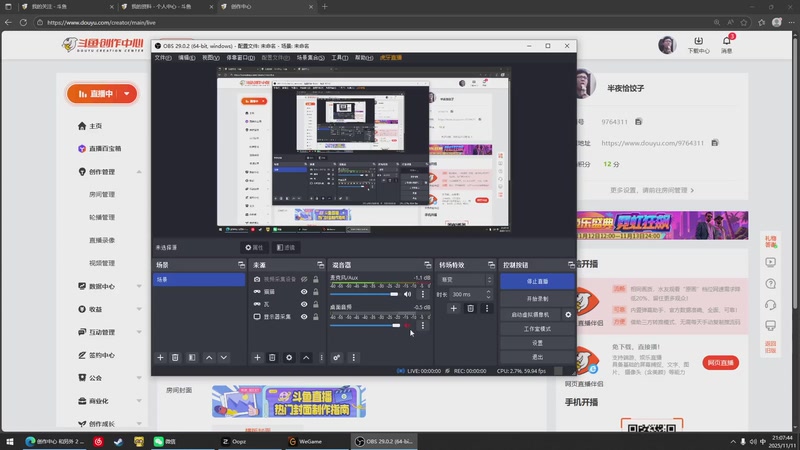This screenshot has width=800, height=450.
Task: Move source up arrow in Sources panel
Action: (306, 358)
